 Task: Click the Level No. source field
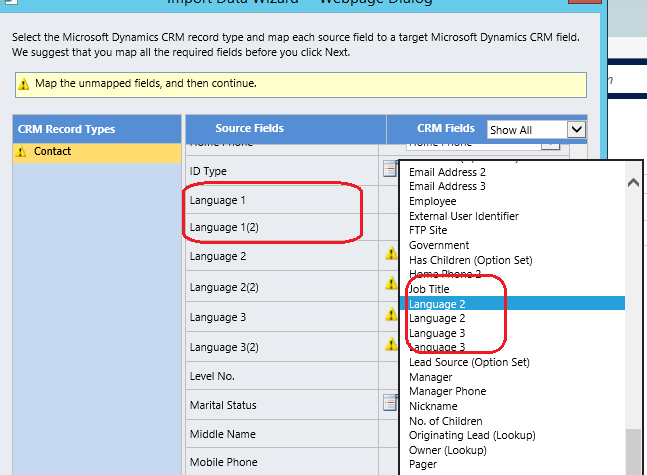[212, 376]
